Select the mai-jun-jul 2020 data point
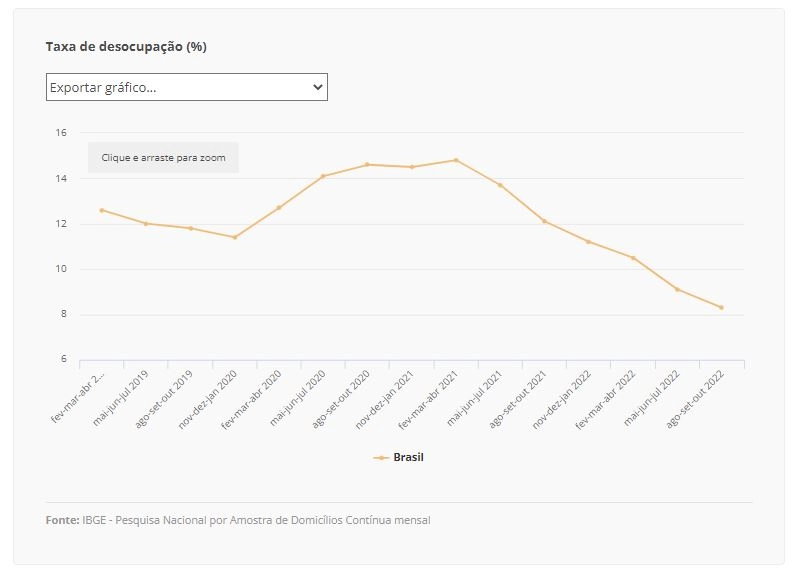The width and height of the screenshot is (799, 572). [x=323, y=176]
